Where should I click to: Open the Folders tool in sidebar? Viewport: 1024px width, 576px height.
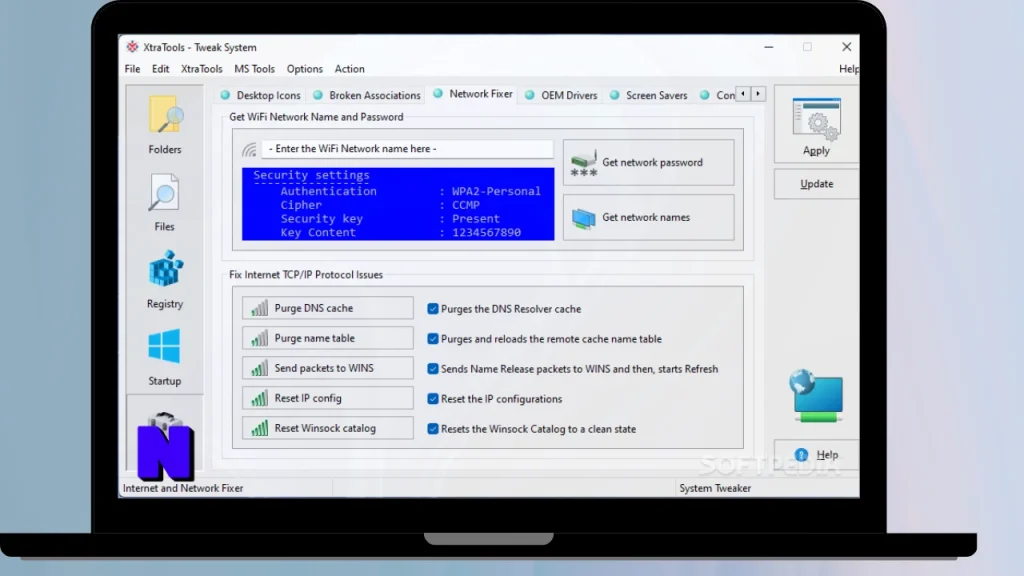[x=165, y=124]
